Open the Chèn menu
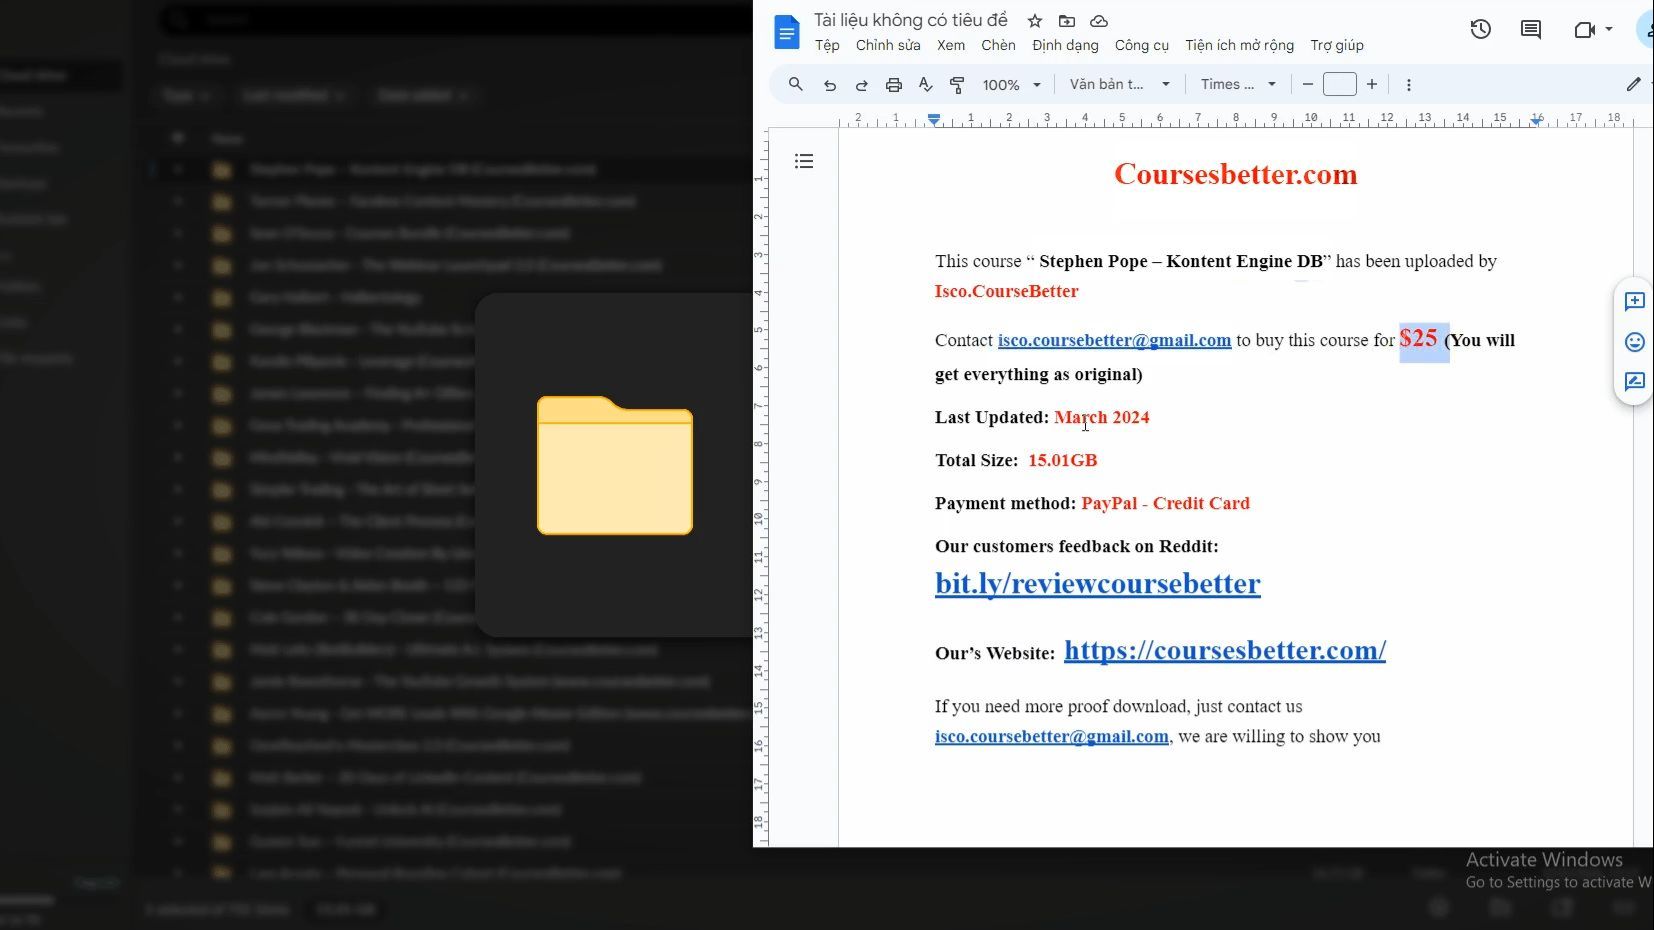This screenshot has height=930, width=1654. (x=998, y=45)
